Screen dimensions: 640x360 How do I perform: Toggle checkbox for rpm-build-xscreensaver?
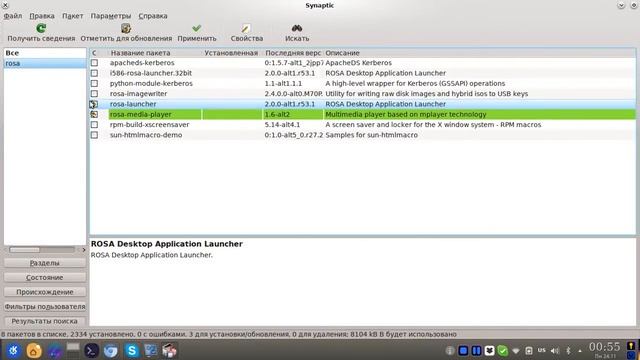point(94,124)
